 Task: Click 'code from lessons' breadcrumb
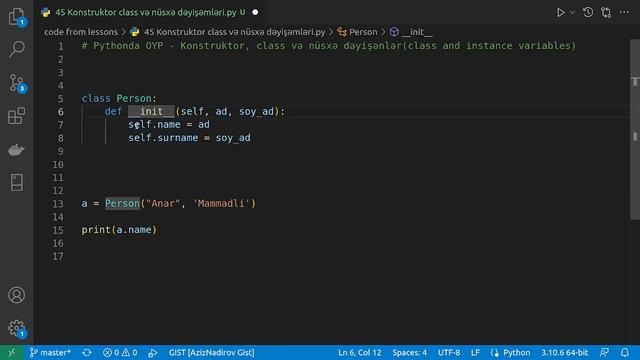coord(81,32)
